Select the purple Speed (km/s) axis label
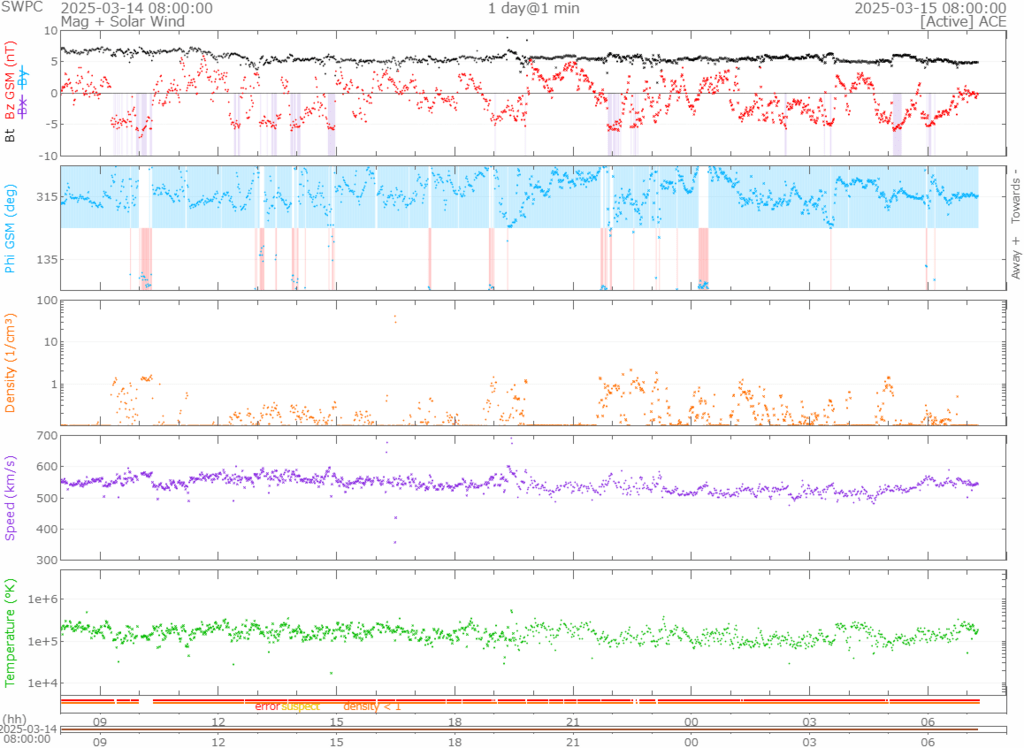The height and width of the screenshot is (748, 1024). tap(11, 497)
